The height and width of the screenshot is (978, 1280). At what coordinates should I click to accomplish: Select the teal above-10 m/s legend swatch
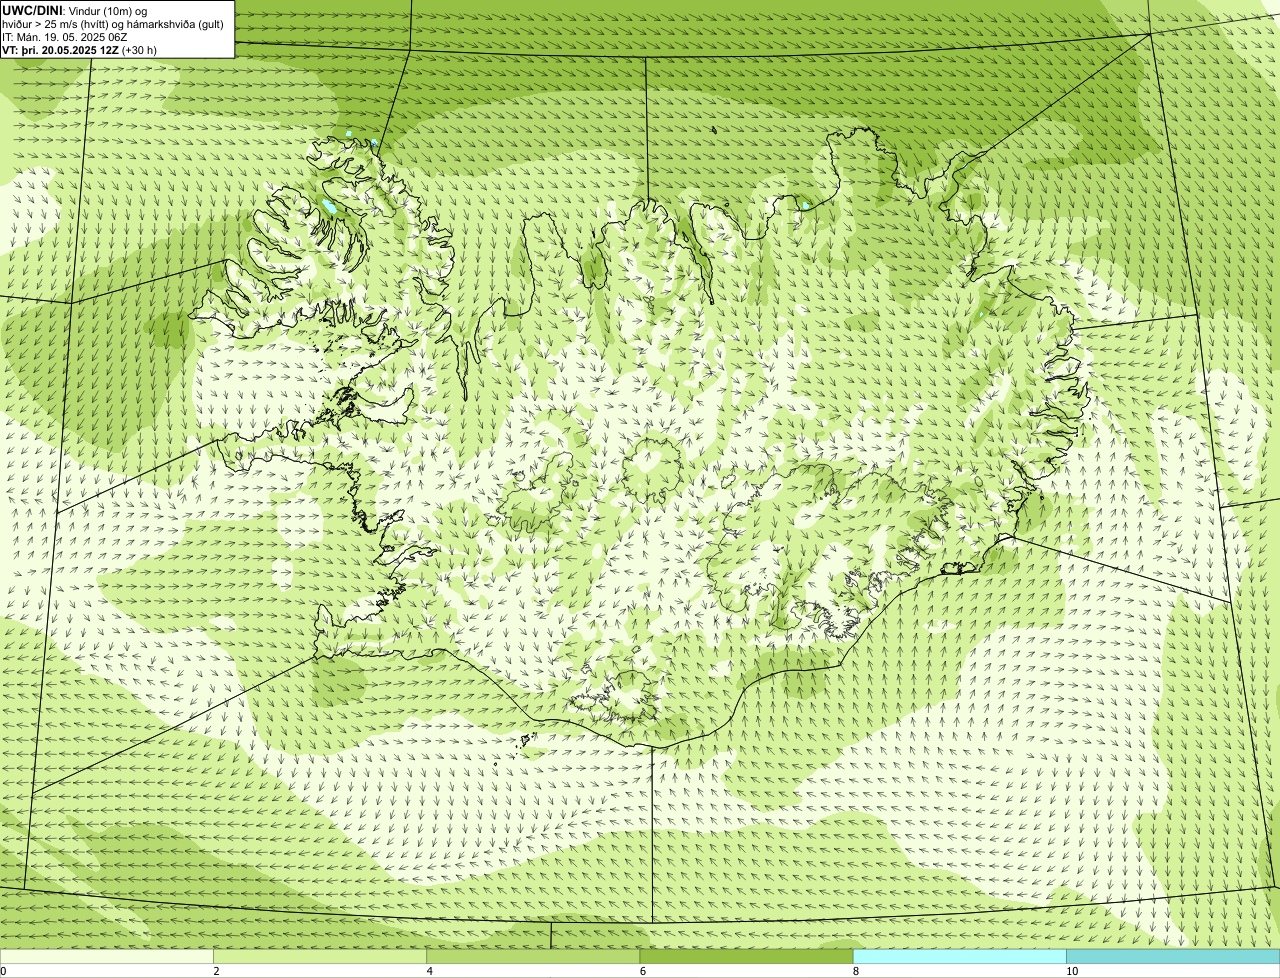pos(1173,957)
